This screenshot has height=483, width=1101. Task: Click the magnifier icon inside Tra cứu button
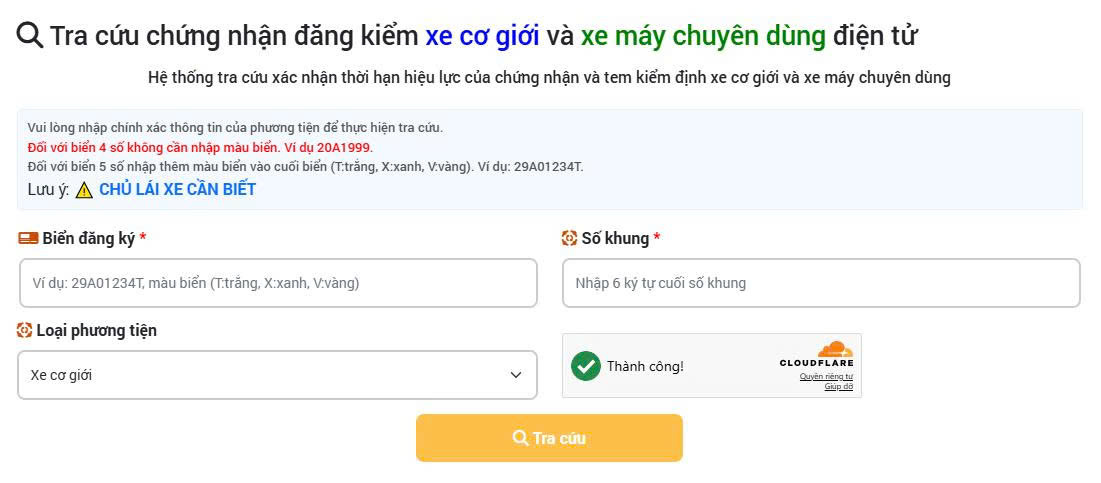tap(520, 438)
